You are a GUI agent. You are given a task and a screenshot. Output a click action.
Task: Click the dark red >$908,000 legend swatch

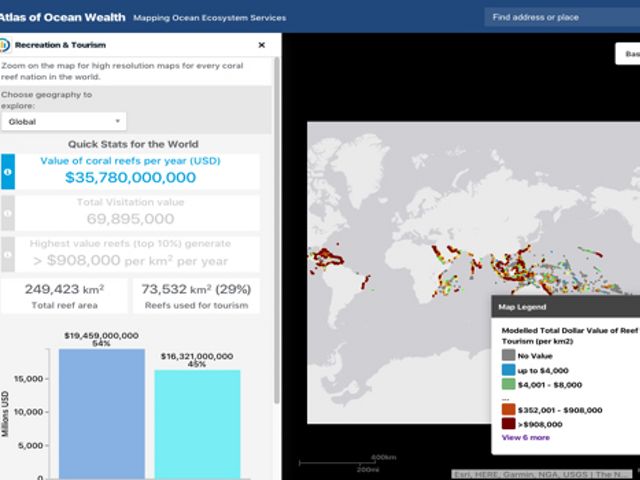pos(508,423)
